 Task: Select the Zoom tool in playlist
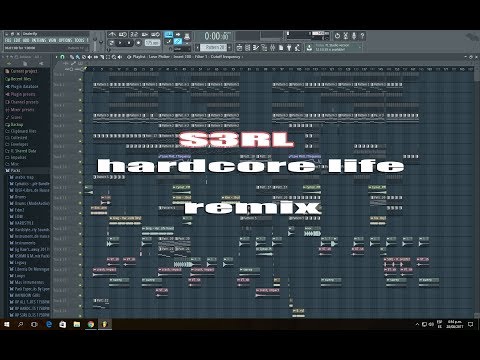click(x=114, y=57)
